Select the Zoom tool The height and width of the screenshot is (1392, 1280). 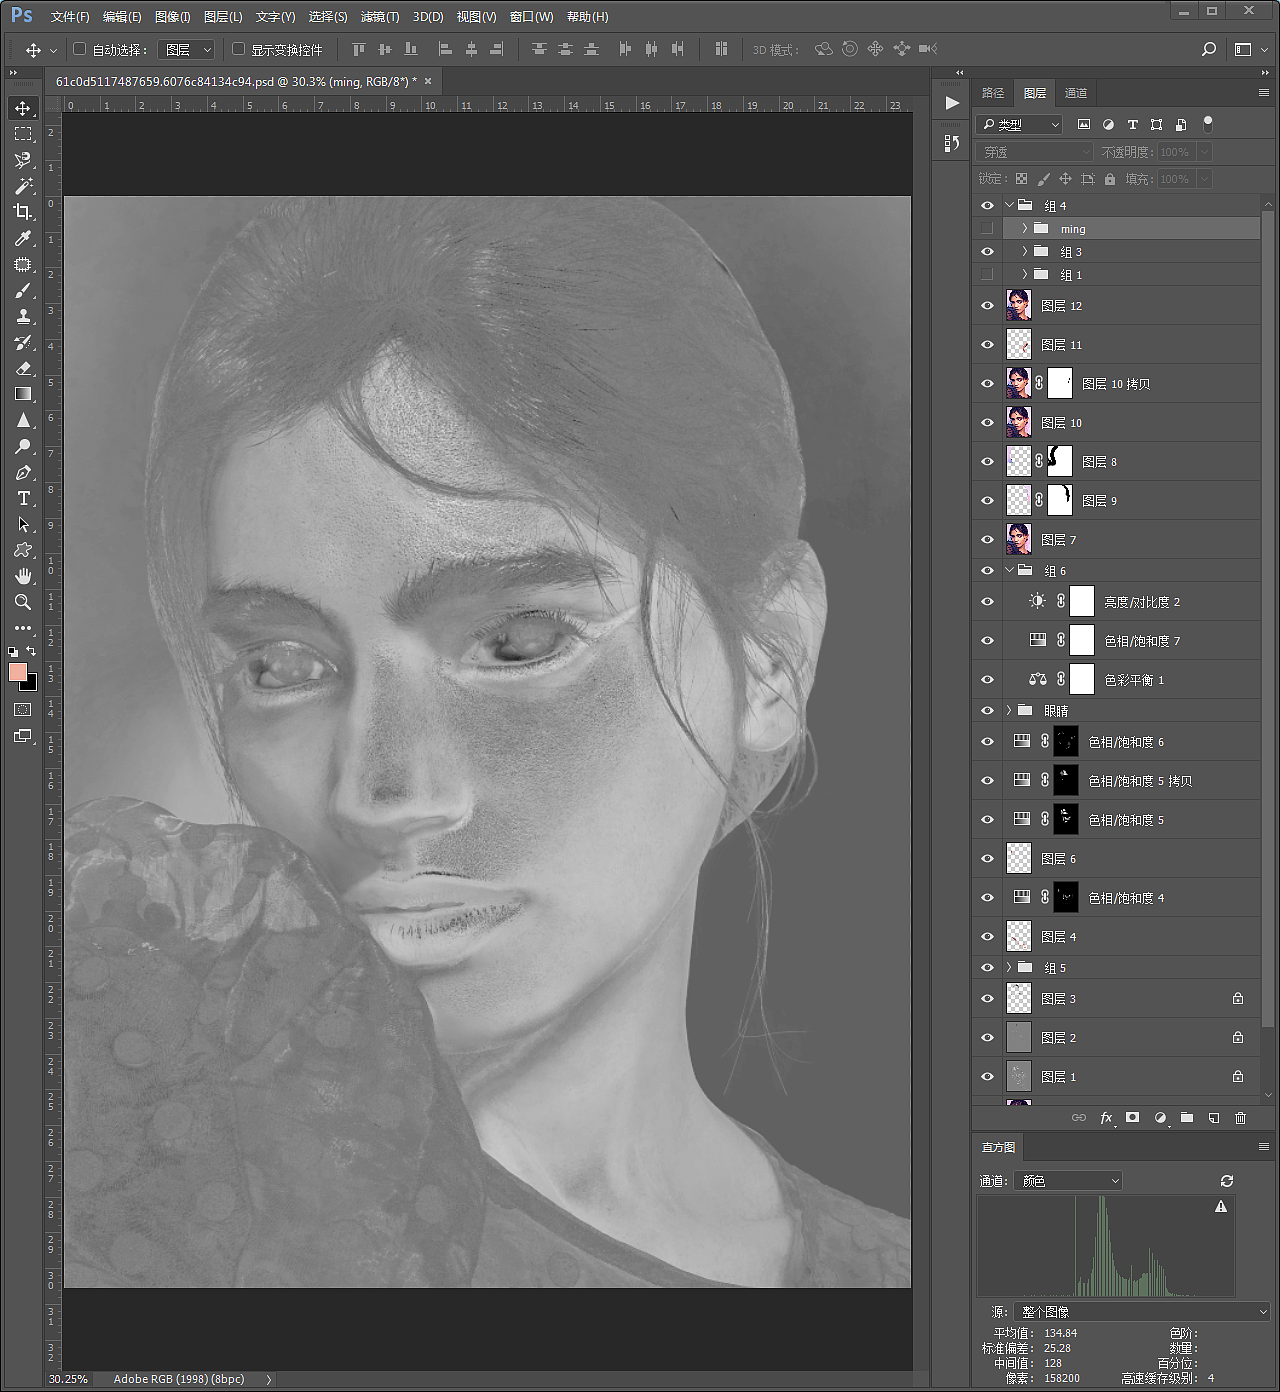pyautogui.click(x=23, y=602)
